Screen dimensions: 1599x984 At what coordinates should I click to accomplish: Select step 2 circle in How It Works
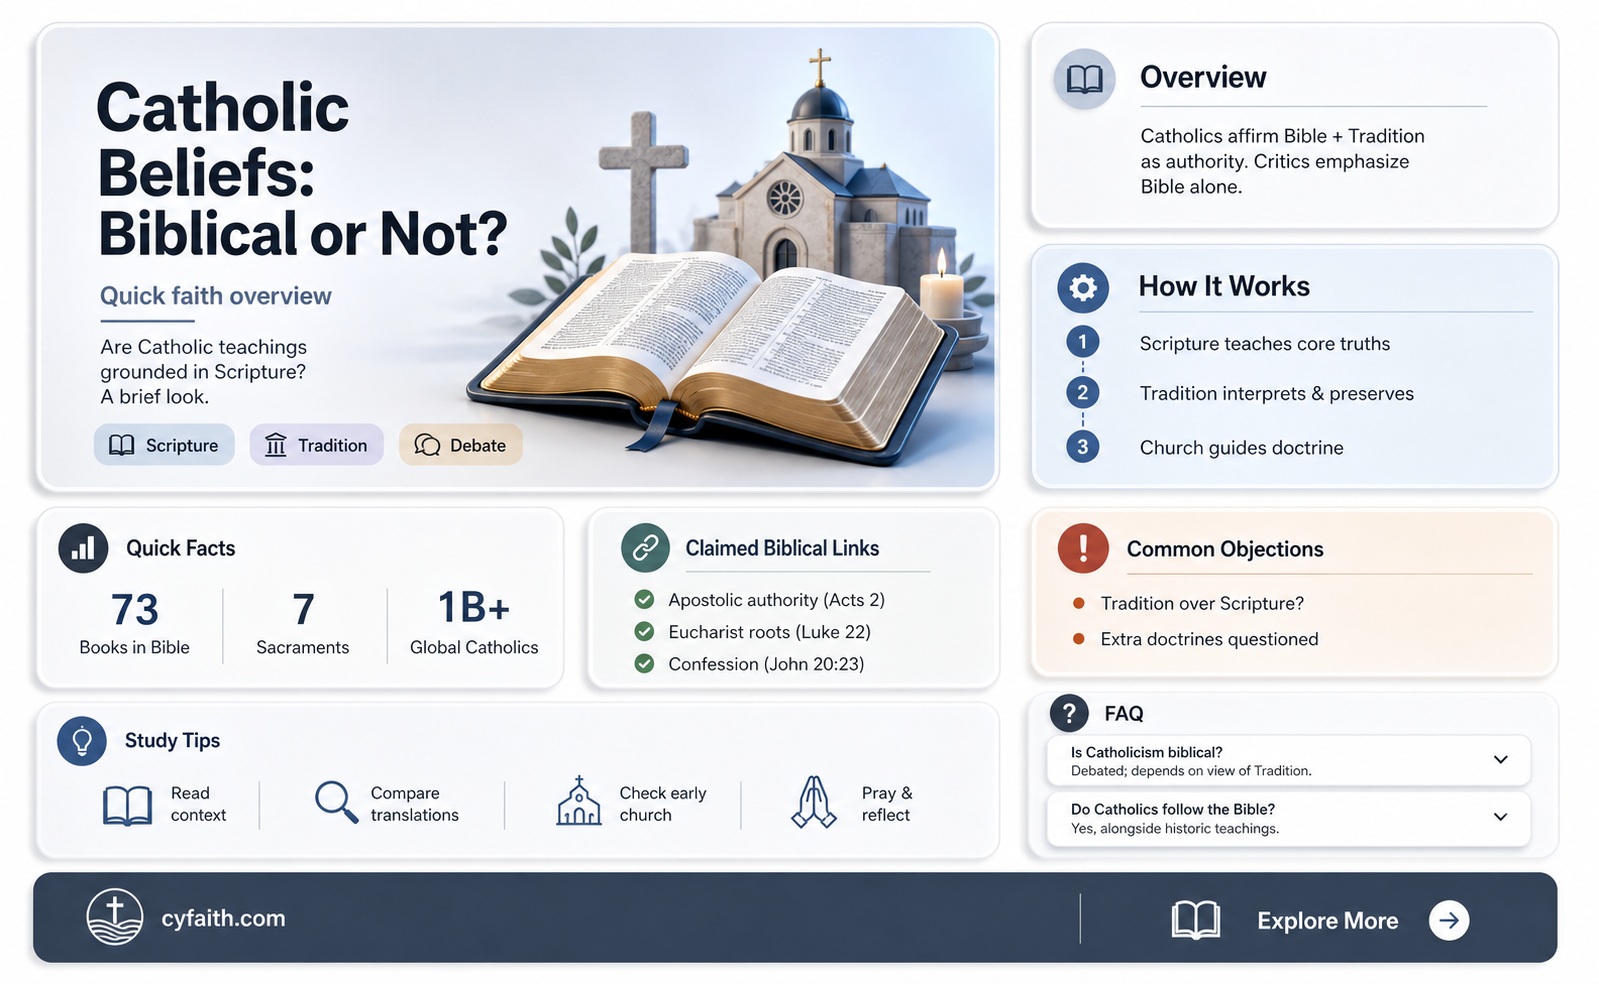(1082, 392)
